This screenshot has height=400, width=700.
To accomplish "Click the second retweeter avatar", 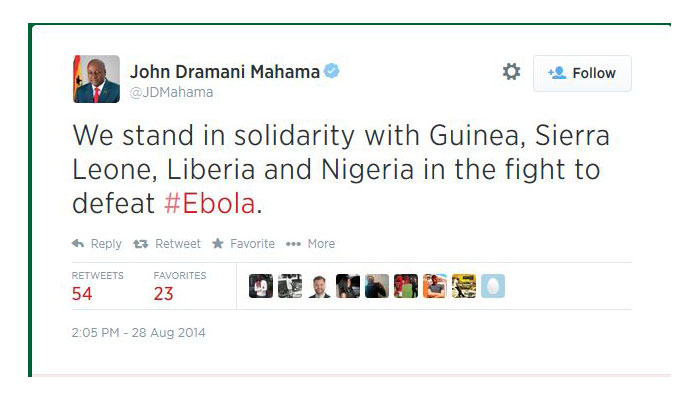I will coord(290,286).
